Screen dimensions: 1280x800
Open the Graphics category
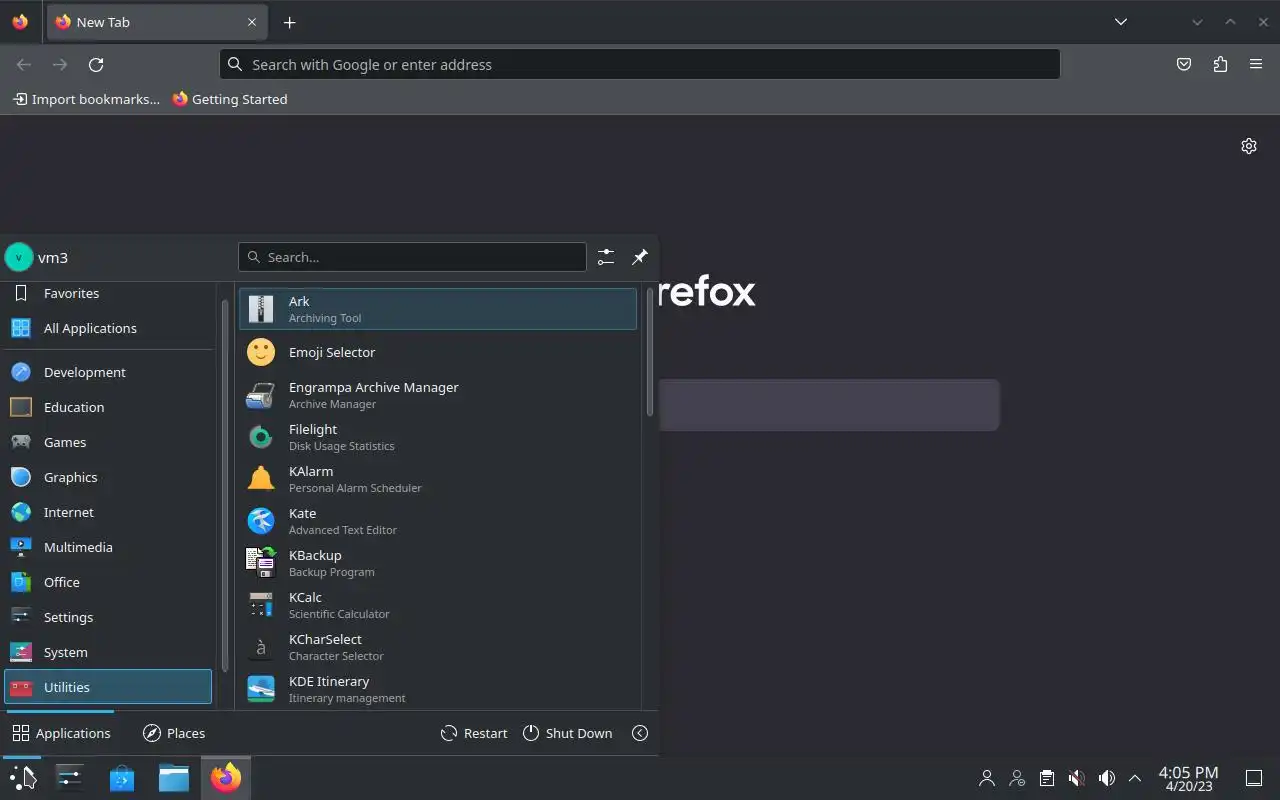[x=108, y=477]
